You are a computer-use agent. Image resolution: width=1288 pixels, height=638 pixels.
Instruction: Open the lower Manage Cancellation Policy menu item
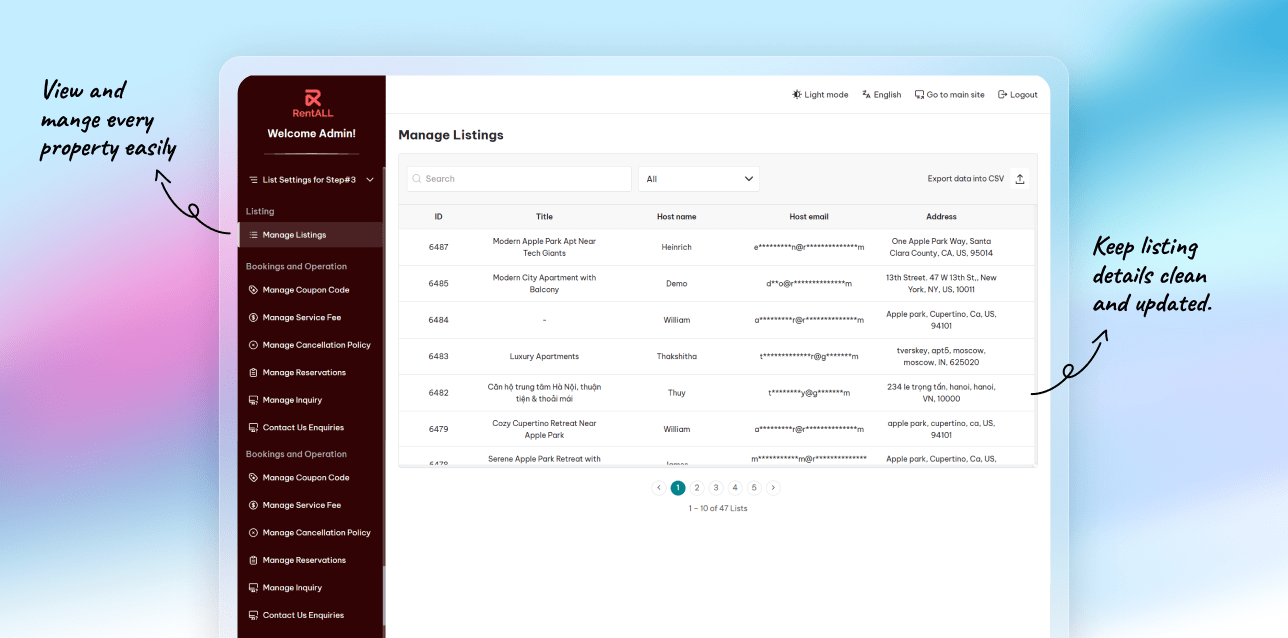click(311, 533)
